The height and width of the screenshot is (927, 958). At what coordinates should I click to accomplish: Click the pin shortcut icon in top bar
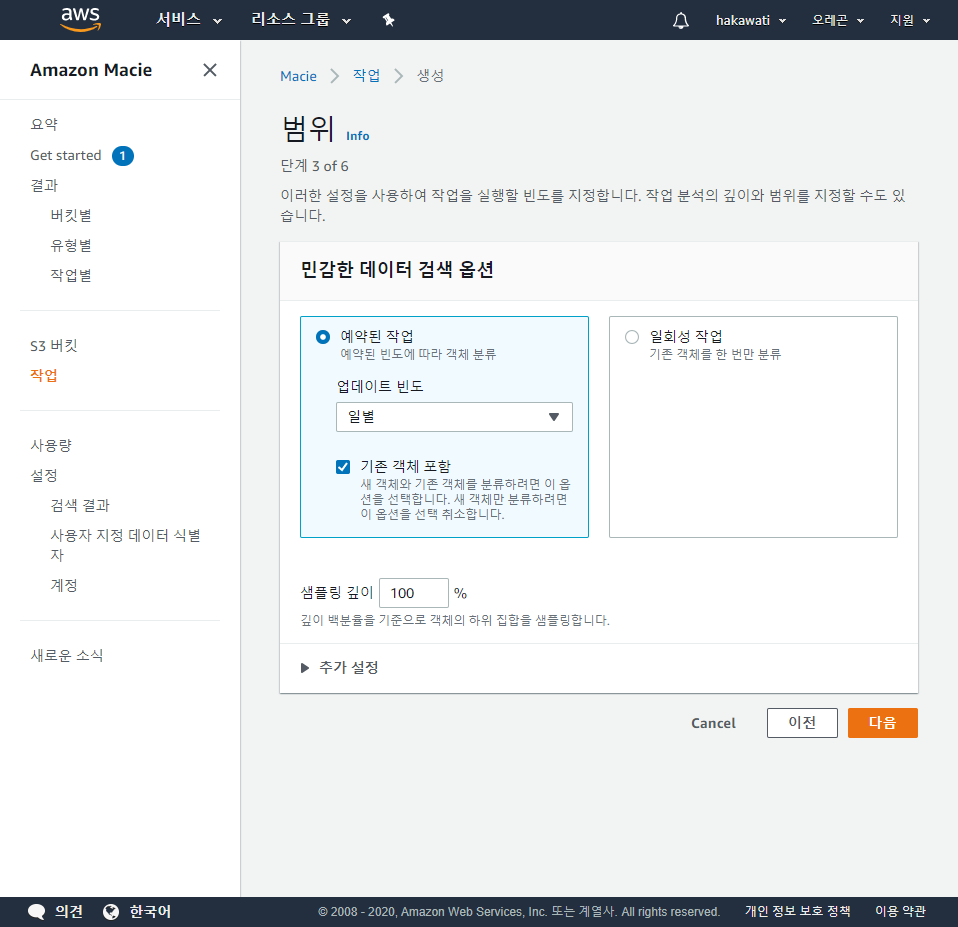(x=389, y=20)
